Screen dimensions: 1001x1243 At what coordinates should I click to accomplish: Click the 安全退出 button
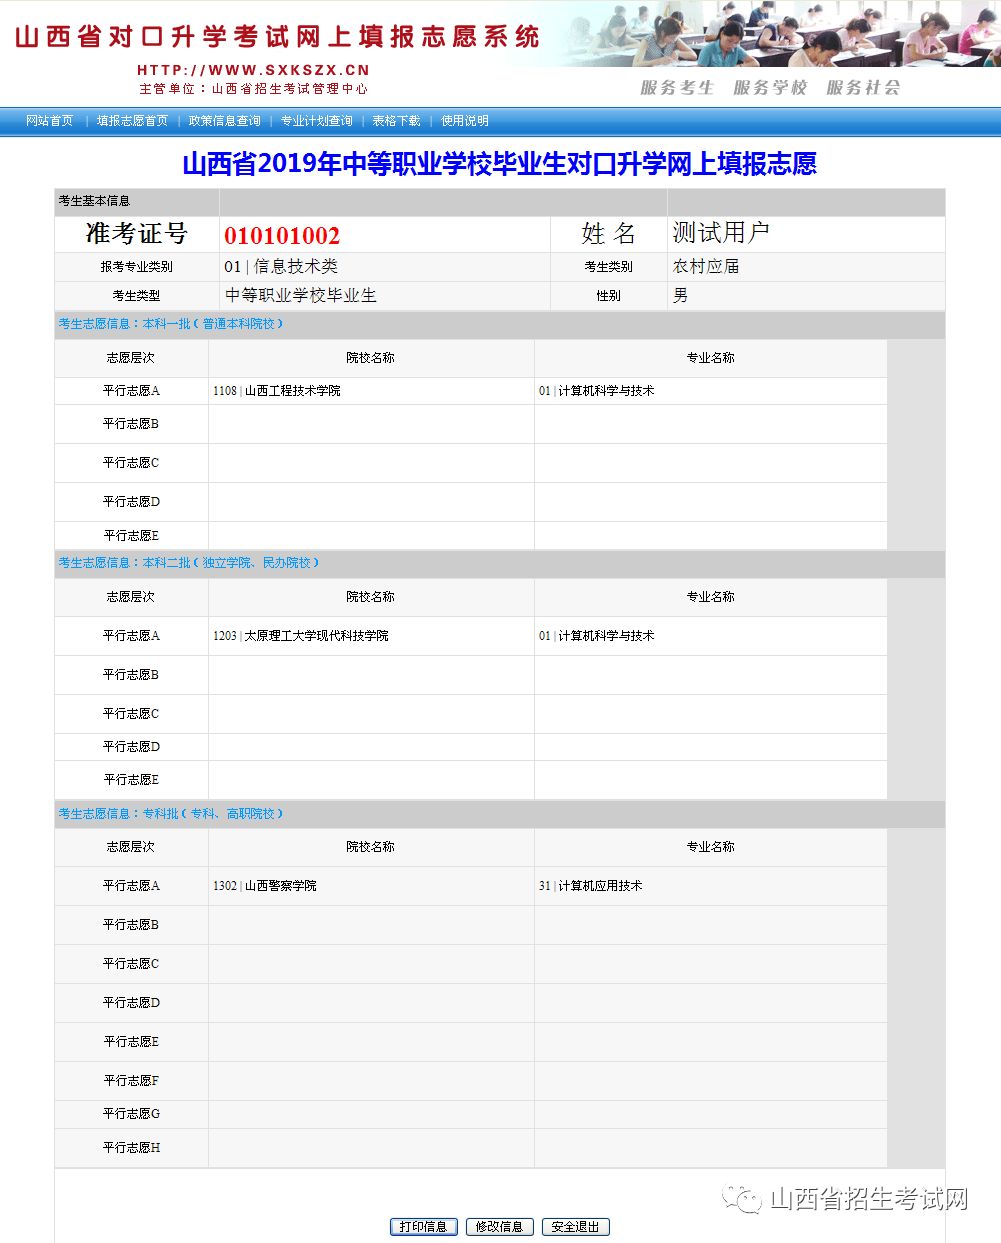[575, 1227]
